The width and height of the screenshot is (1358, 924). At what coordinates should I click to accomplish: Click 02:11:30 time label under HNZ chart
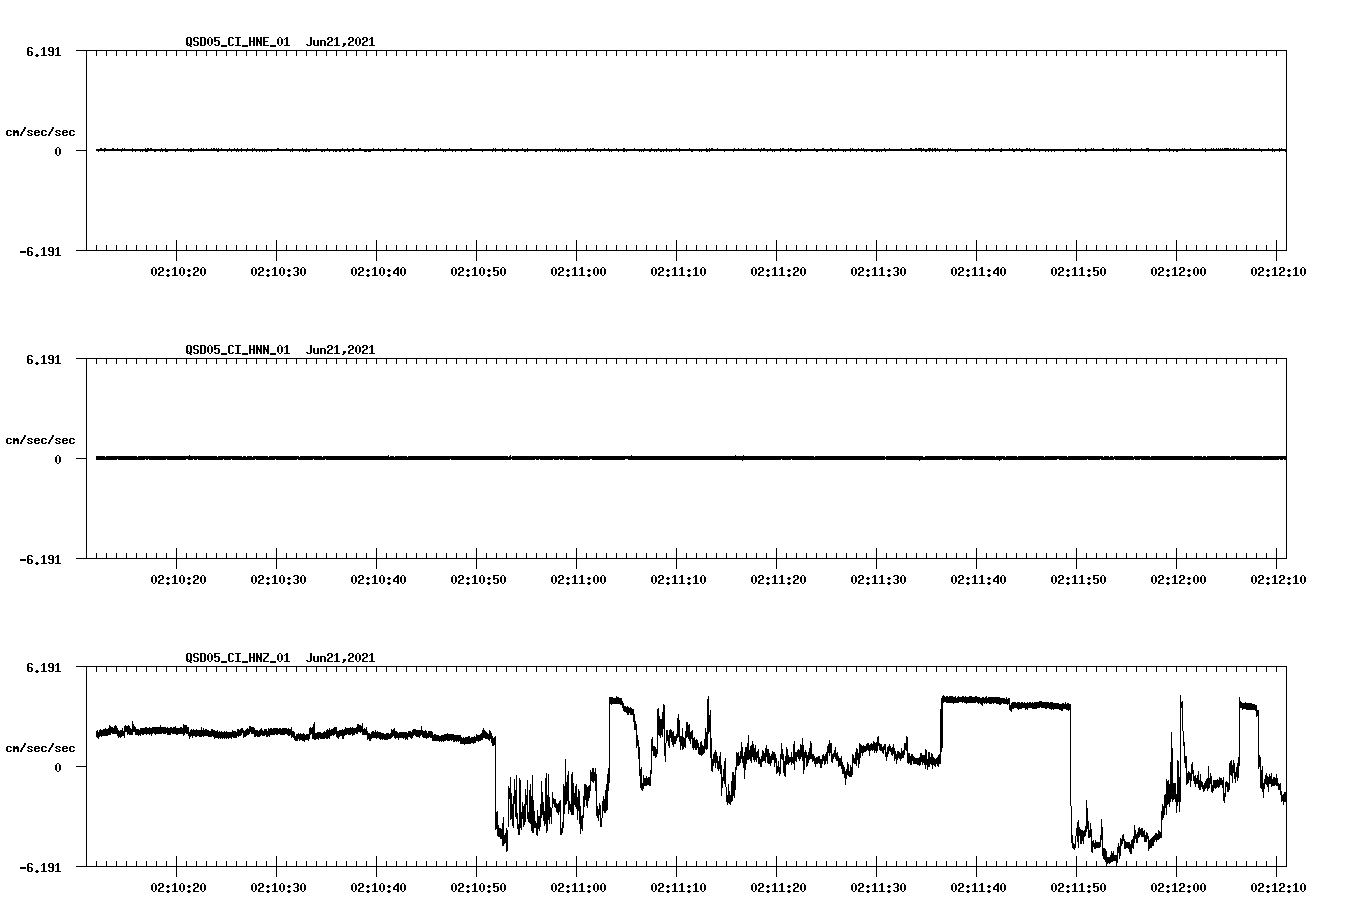(878, 887)
